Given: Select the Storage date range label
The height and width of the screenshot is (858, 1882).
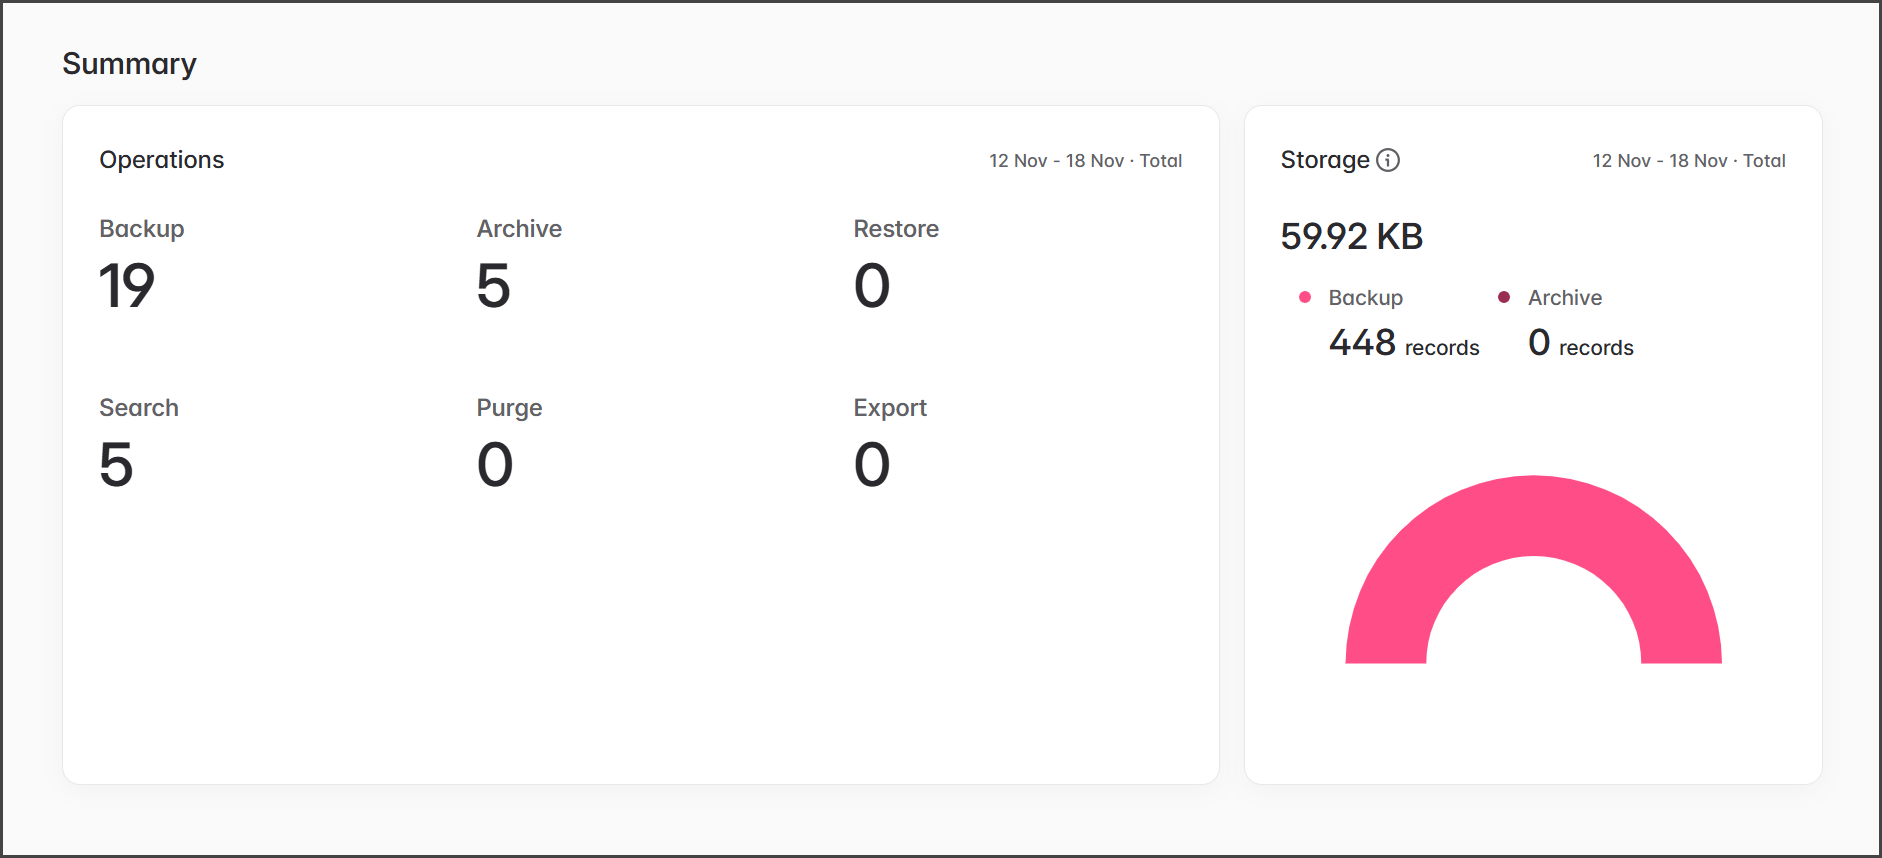Looking at the screenshot, I should click(1688, 161).
